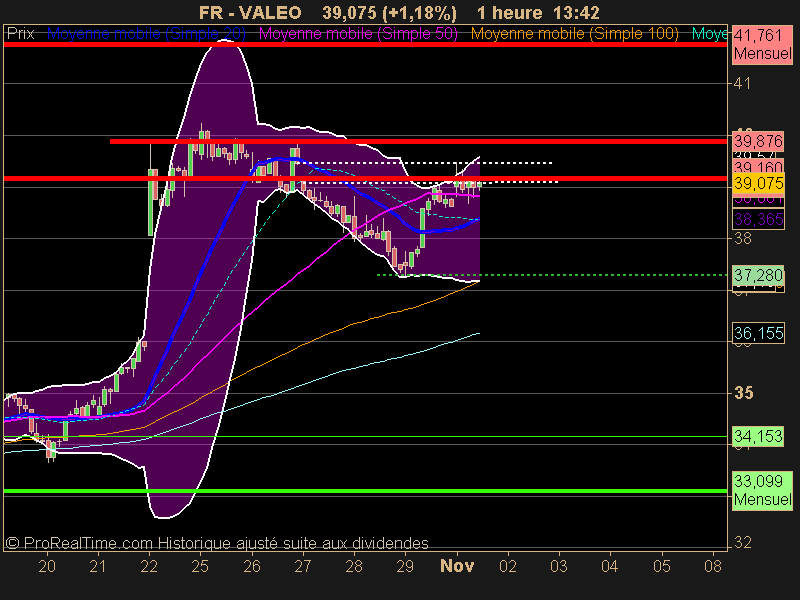The image size is (800, 600).
Task: Click the green 37,280 price tag
Action: coord(758,276)
